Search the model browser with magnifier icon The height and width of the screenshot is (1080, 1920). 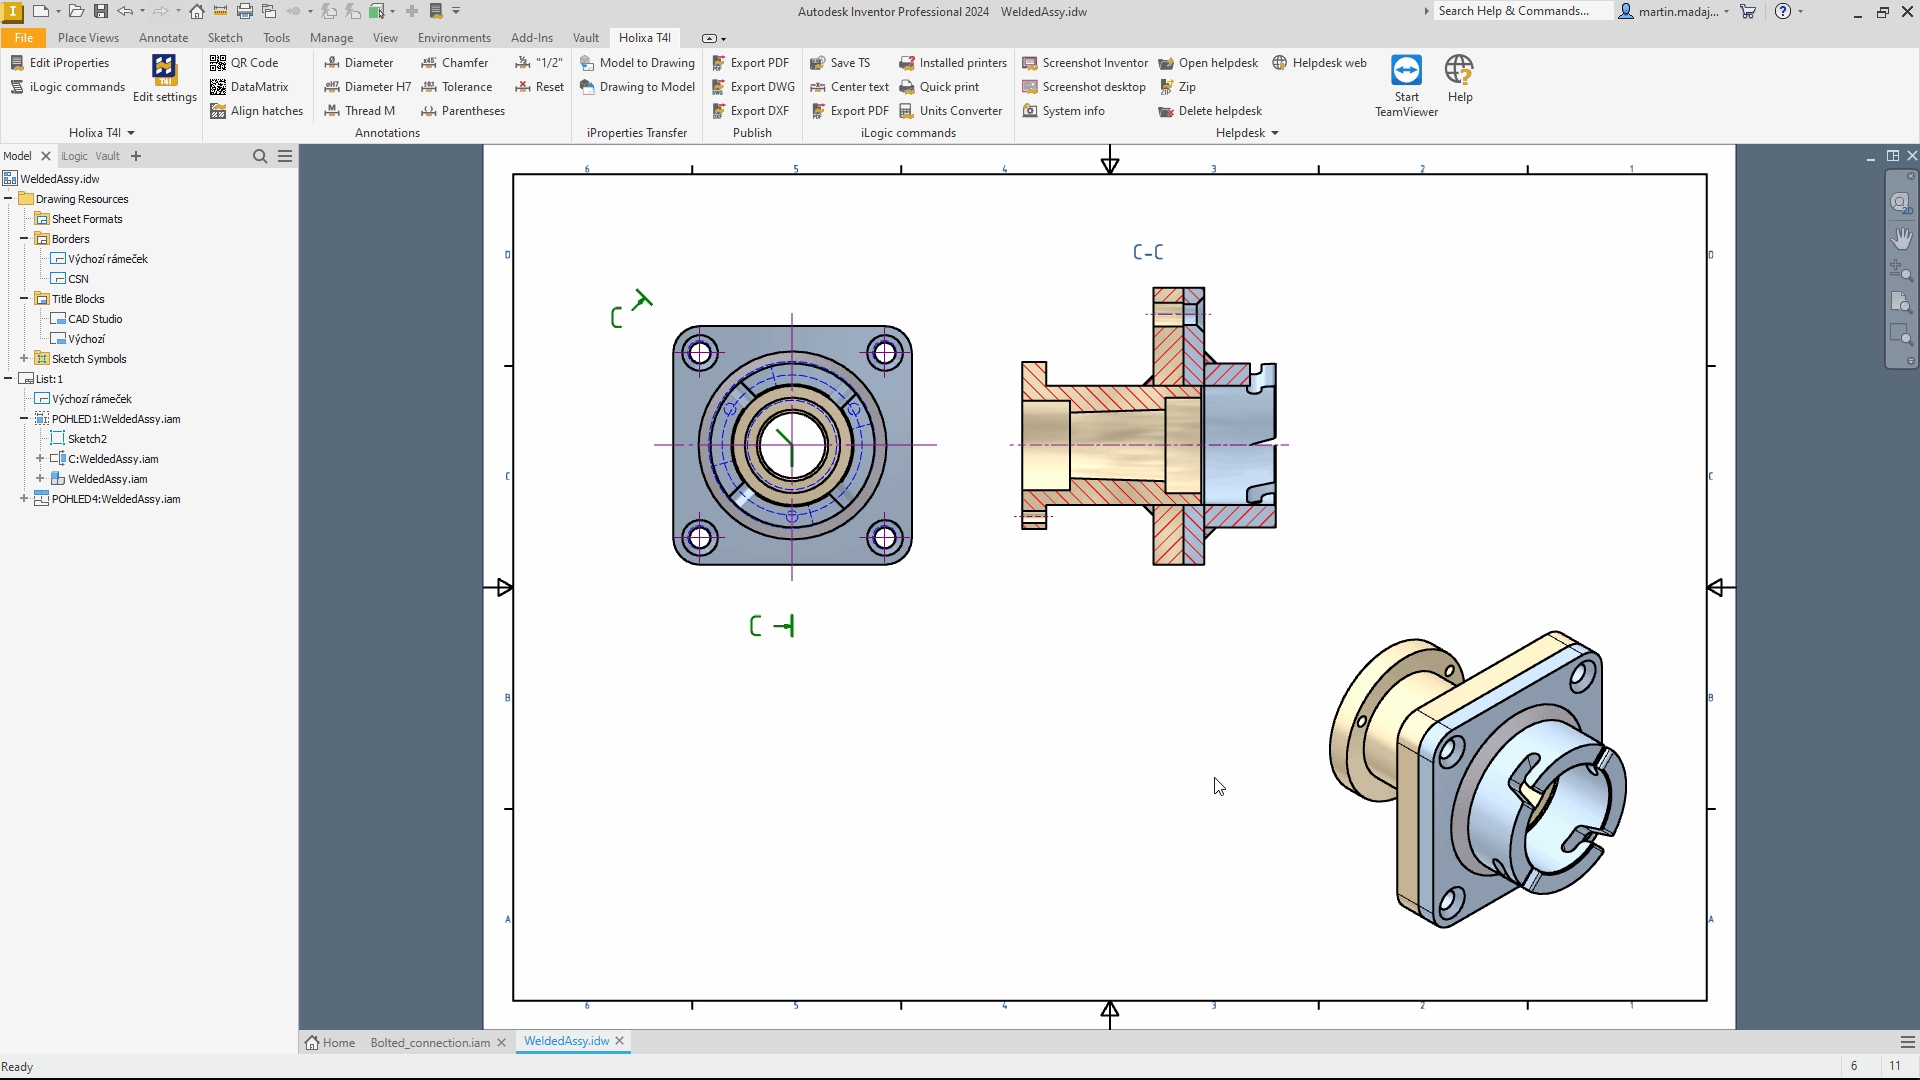tap(260, 156)
